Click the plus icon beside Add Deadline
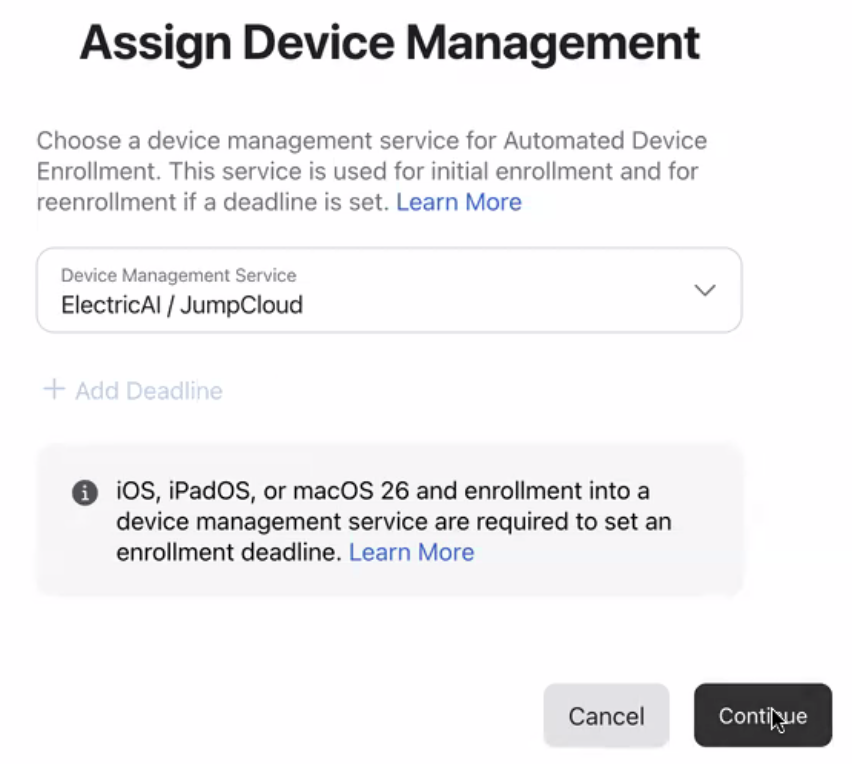The height and width of the screenshot is (764, 852). click(54, 389)
